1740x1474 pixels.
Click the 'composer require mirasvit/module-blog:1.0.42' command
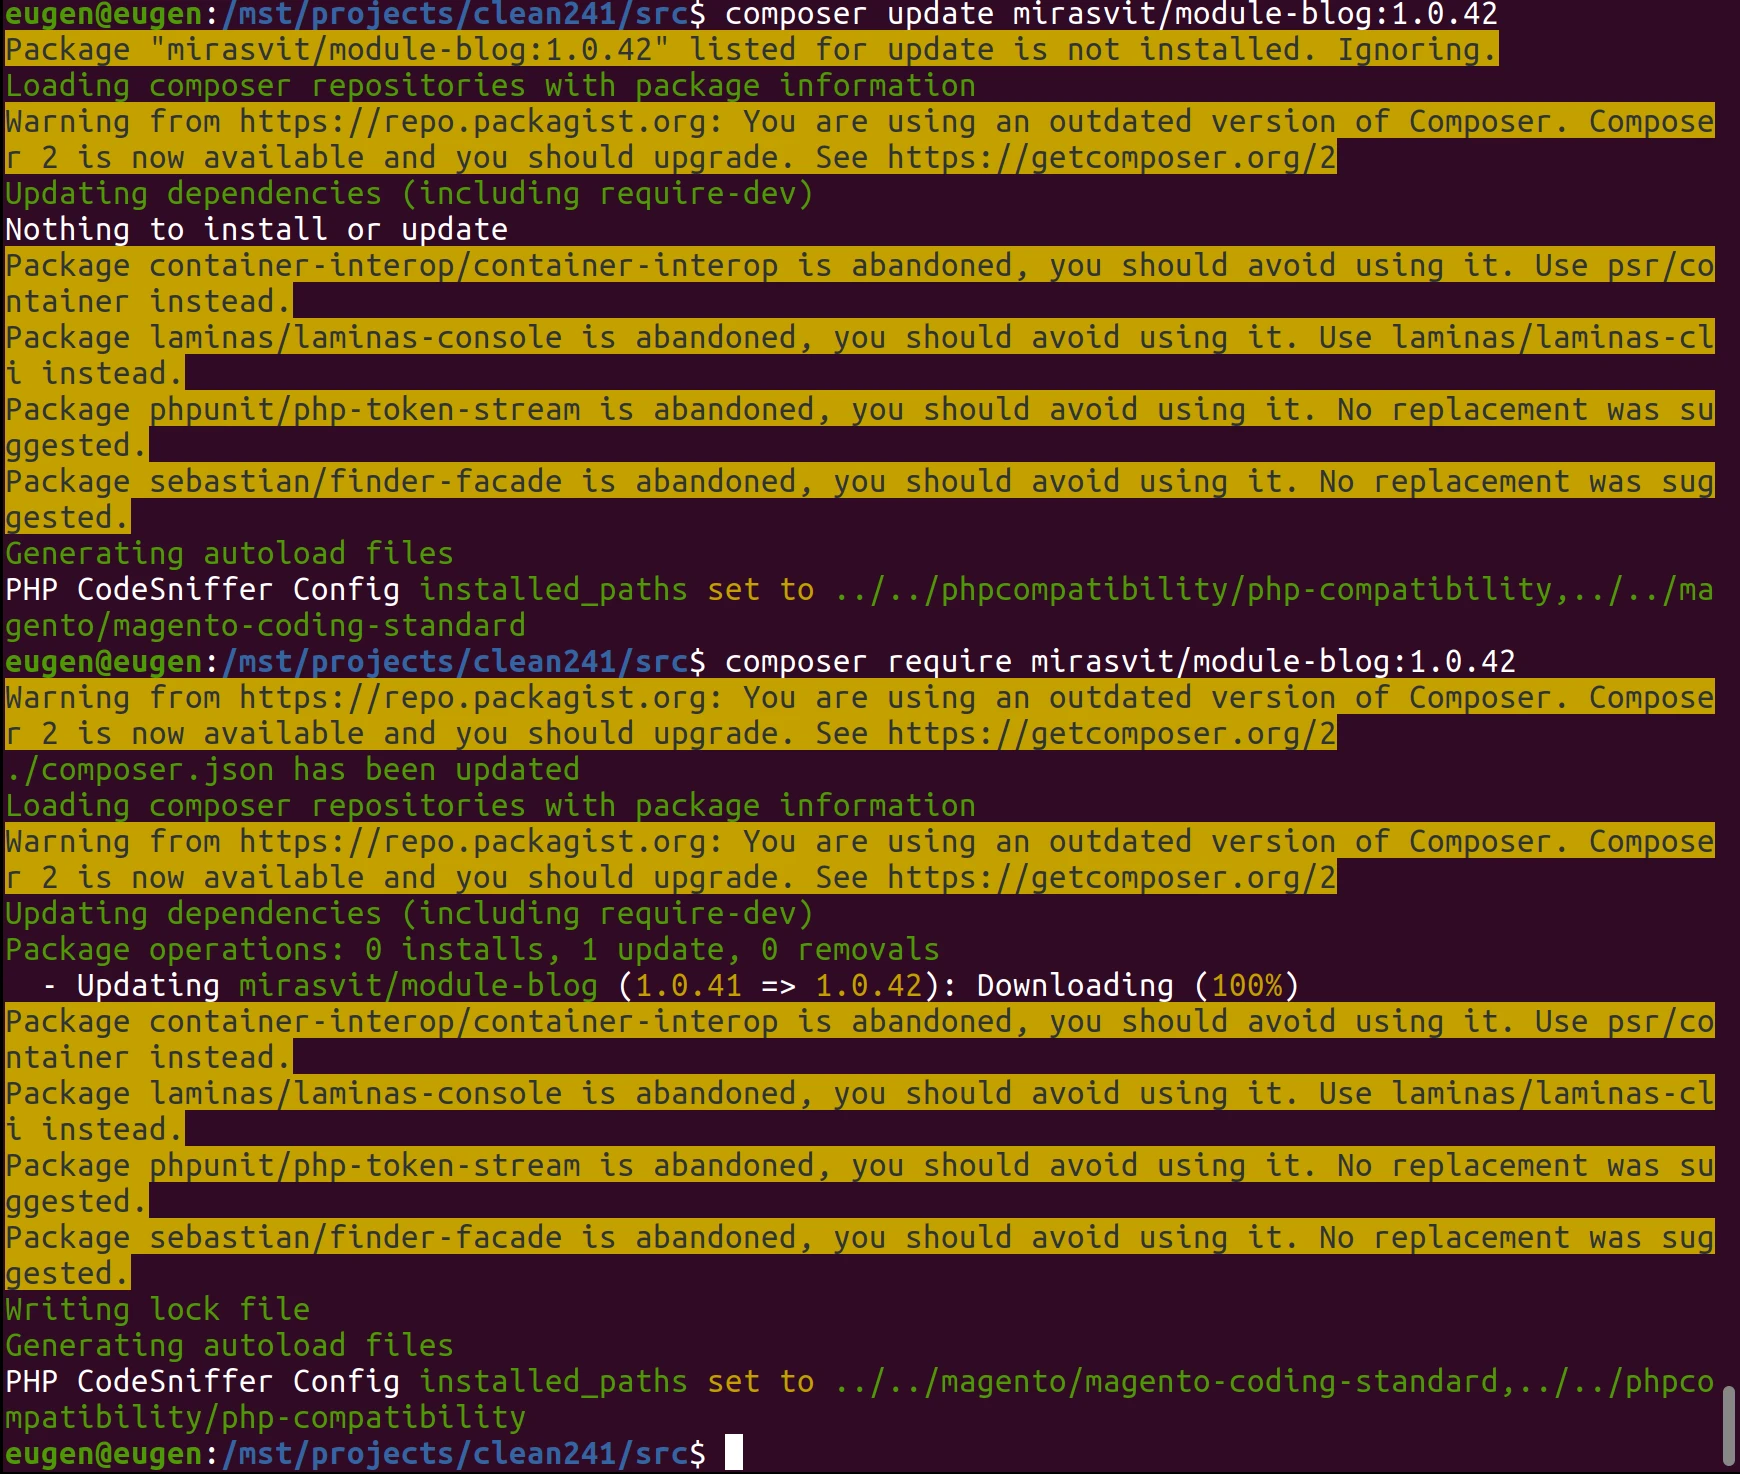1120,661
